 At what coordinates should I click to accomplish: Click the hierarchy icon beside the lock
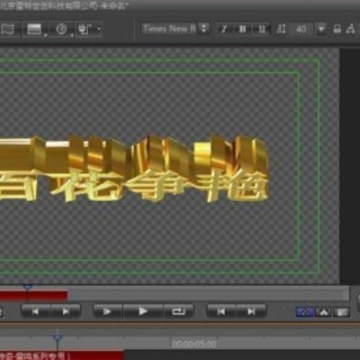tap(350, 29)
